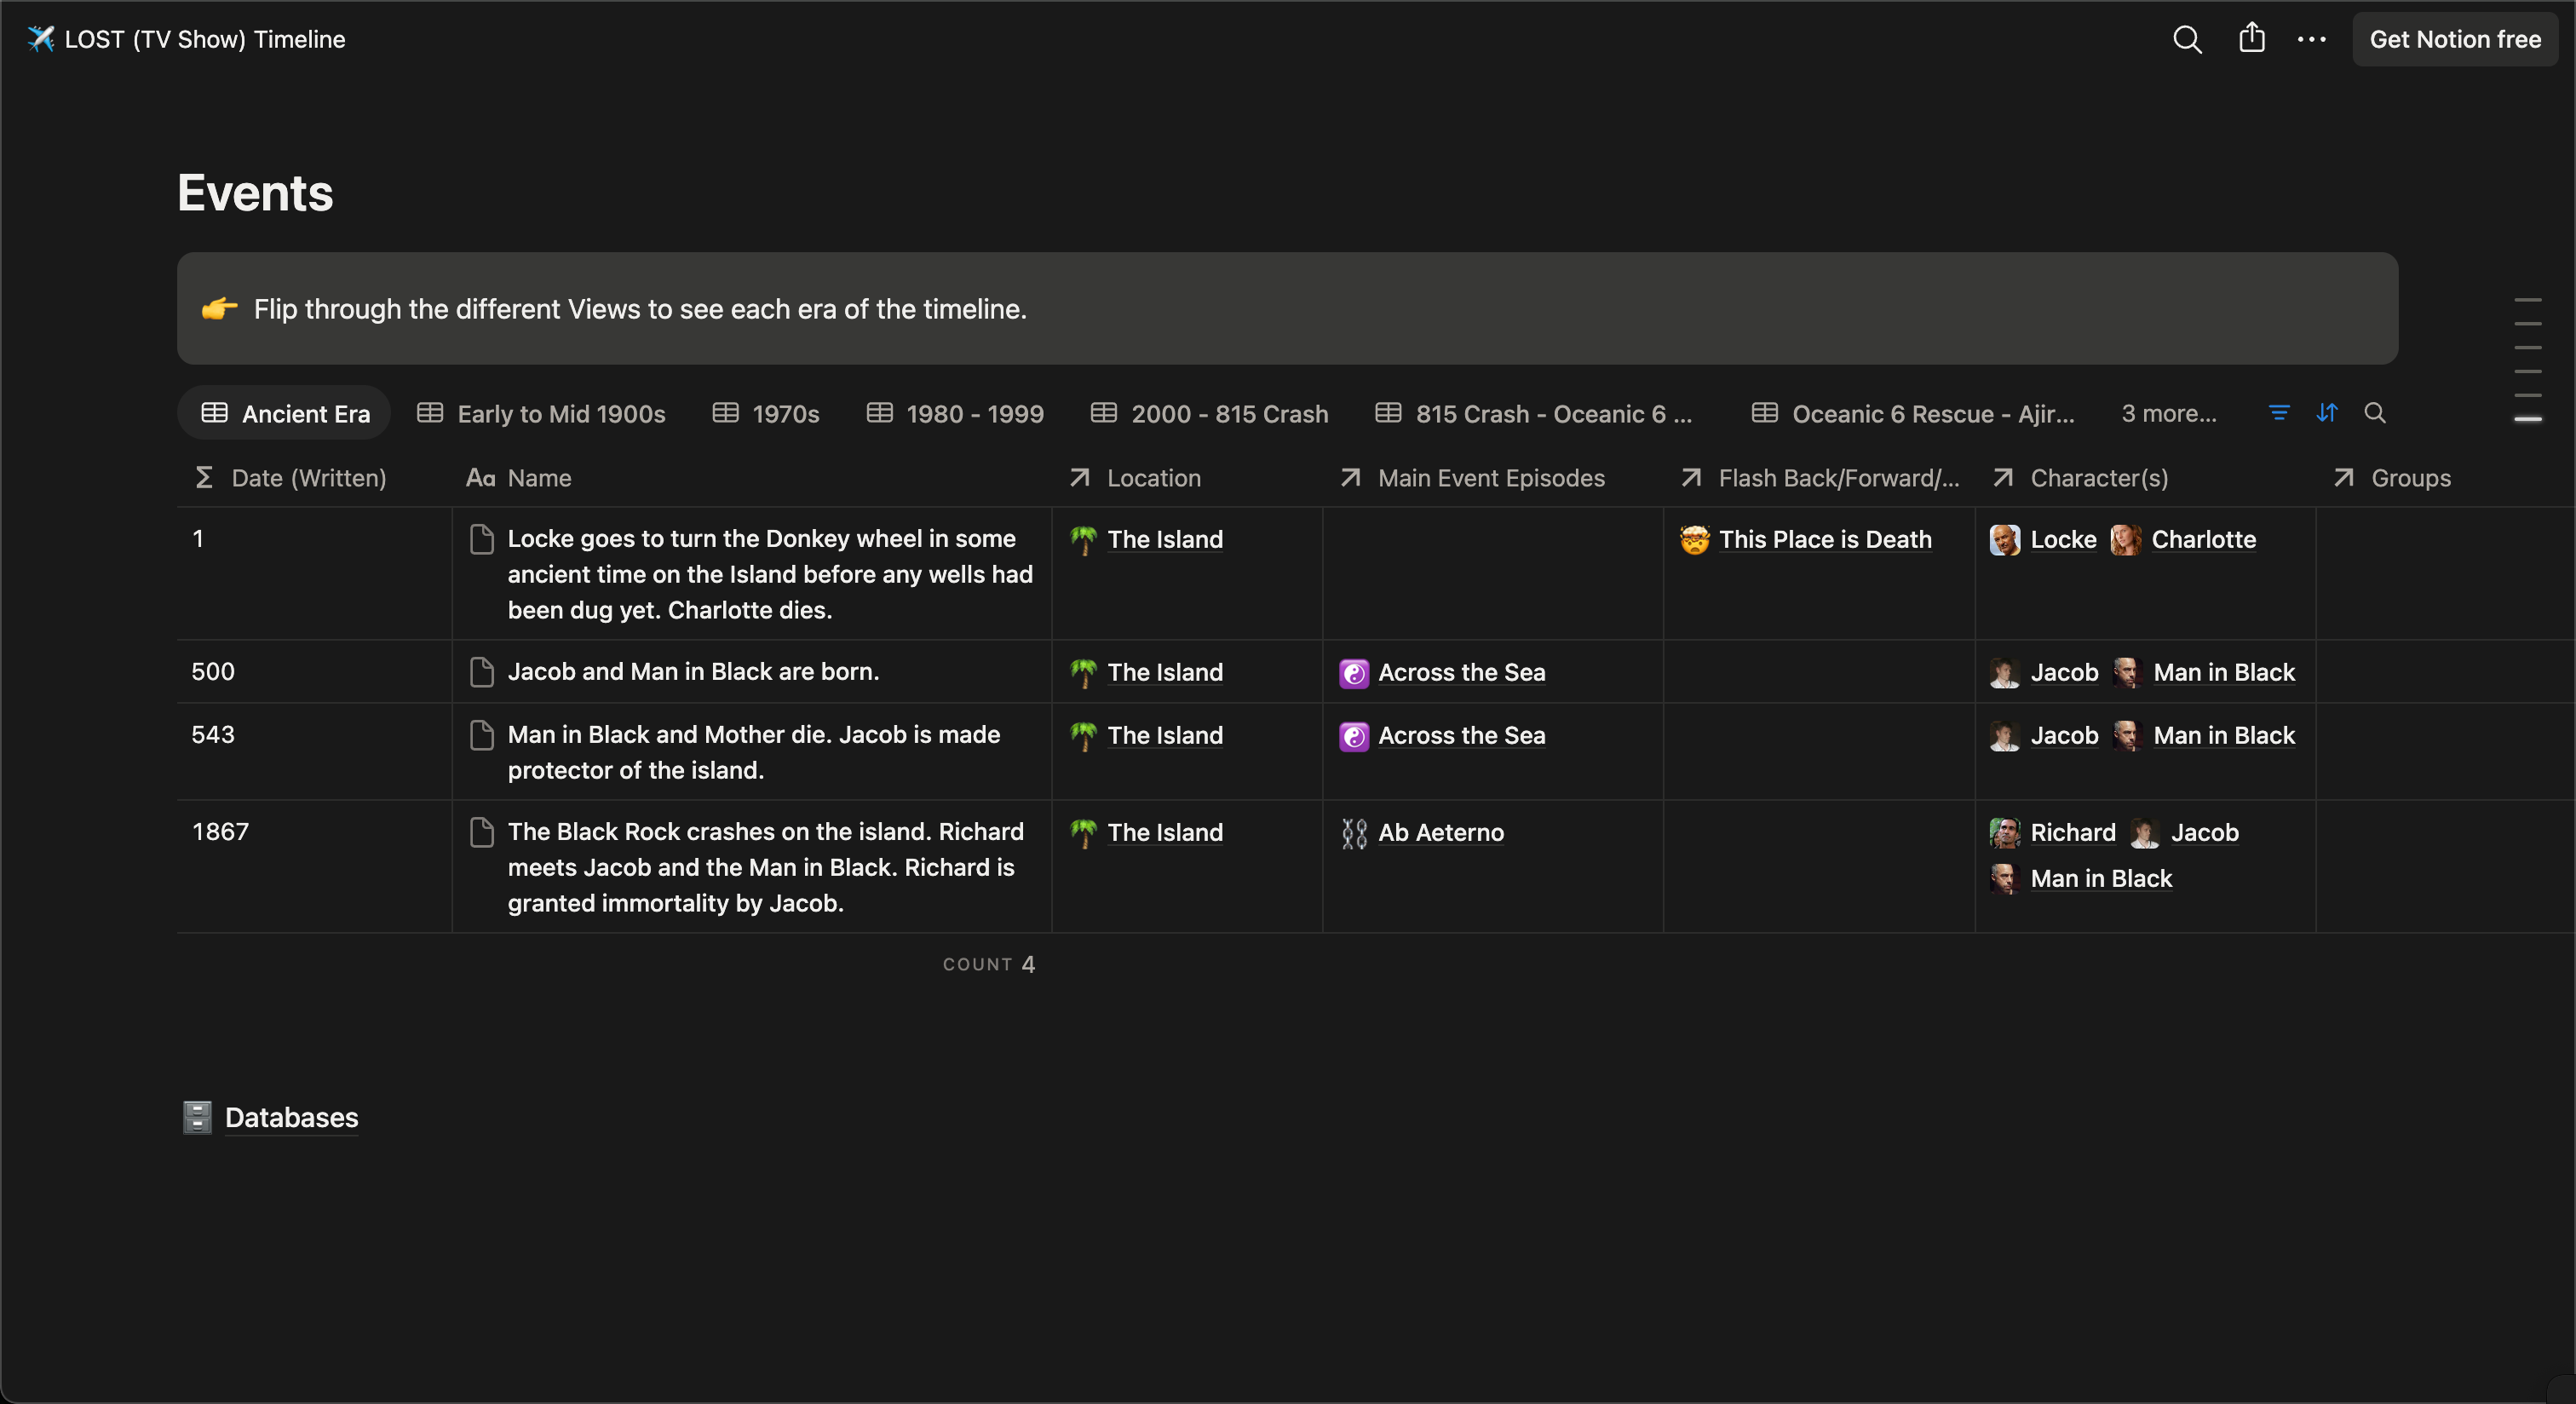The image size is (2576, 1404).
Task: Open the Location column header menu
Action: [x=1187, y=478]
